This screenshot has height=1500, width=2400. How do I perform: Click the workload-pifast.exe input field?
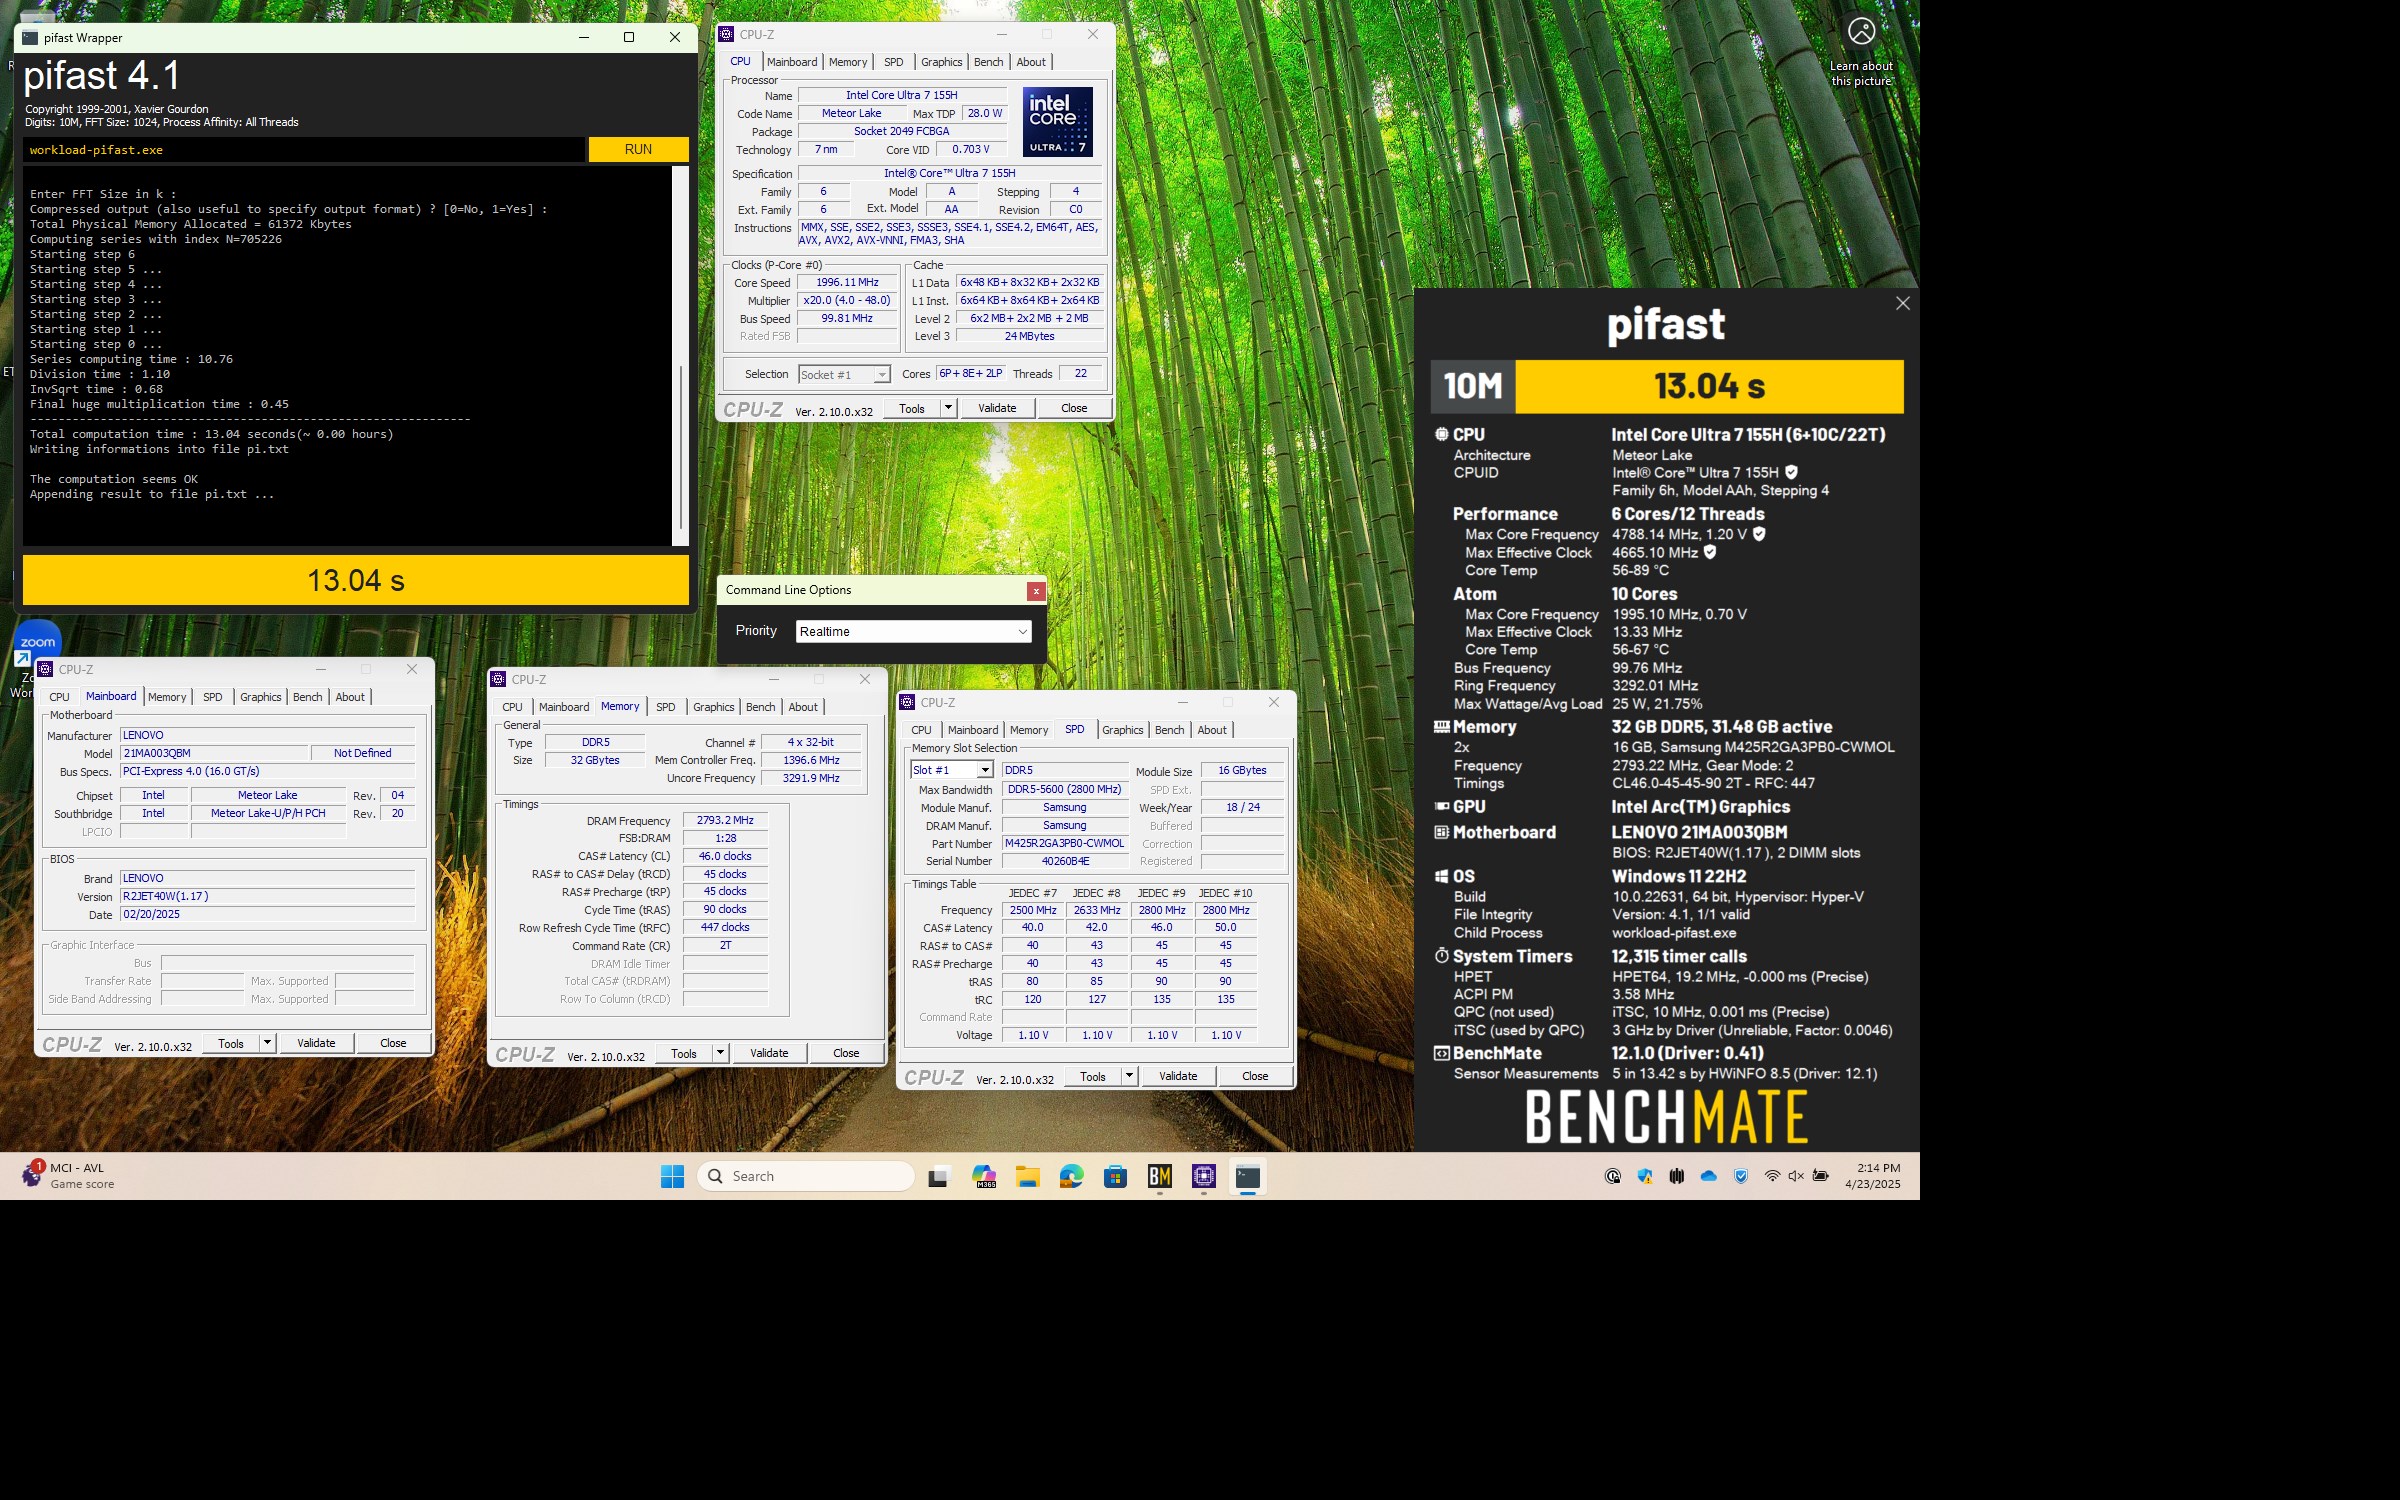tap(304, 150)
